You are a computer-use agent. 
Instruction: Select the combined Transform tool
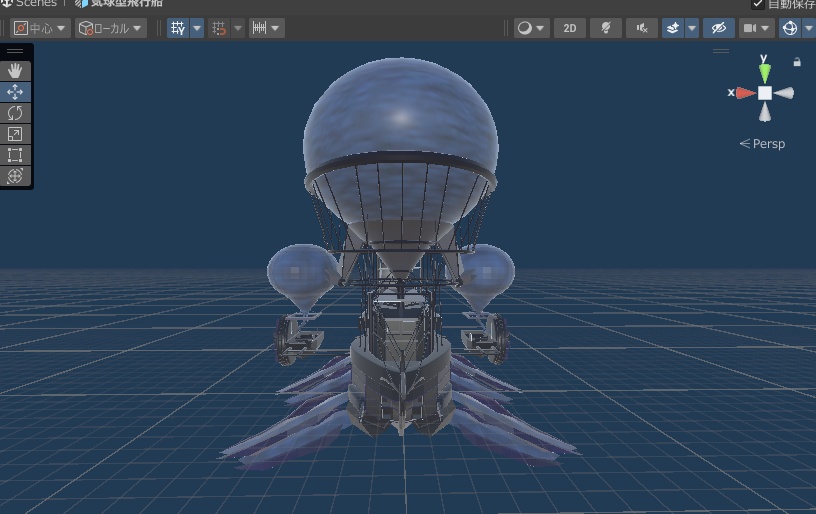[x=15, y=176]
